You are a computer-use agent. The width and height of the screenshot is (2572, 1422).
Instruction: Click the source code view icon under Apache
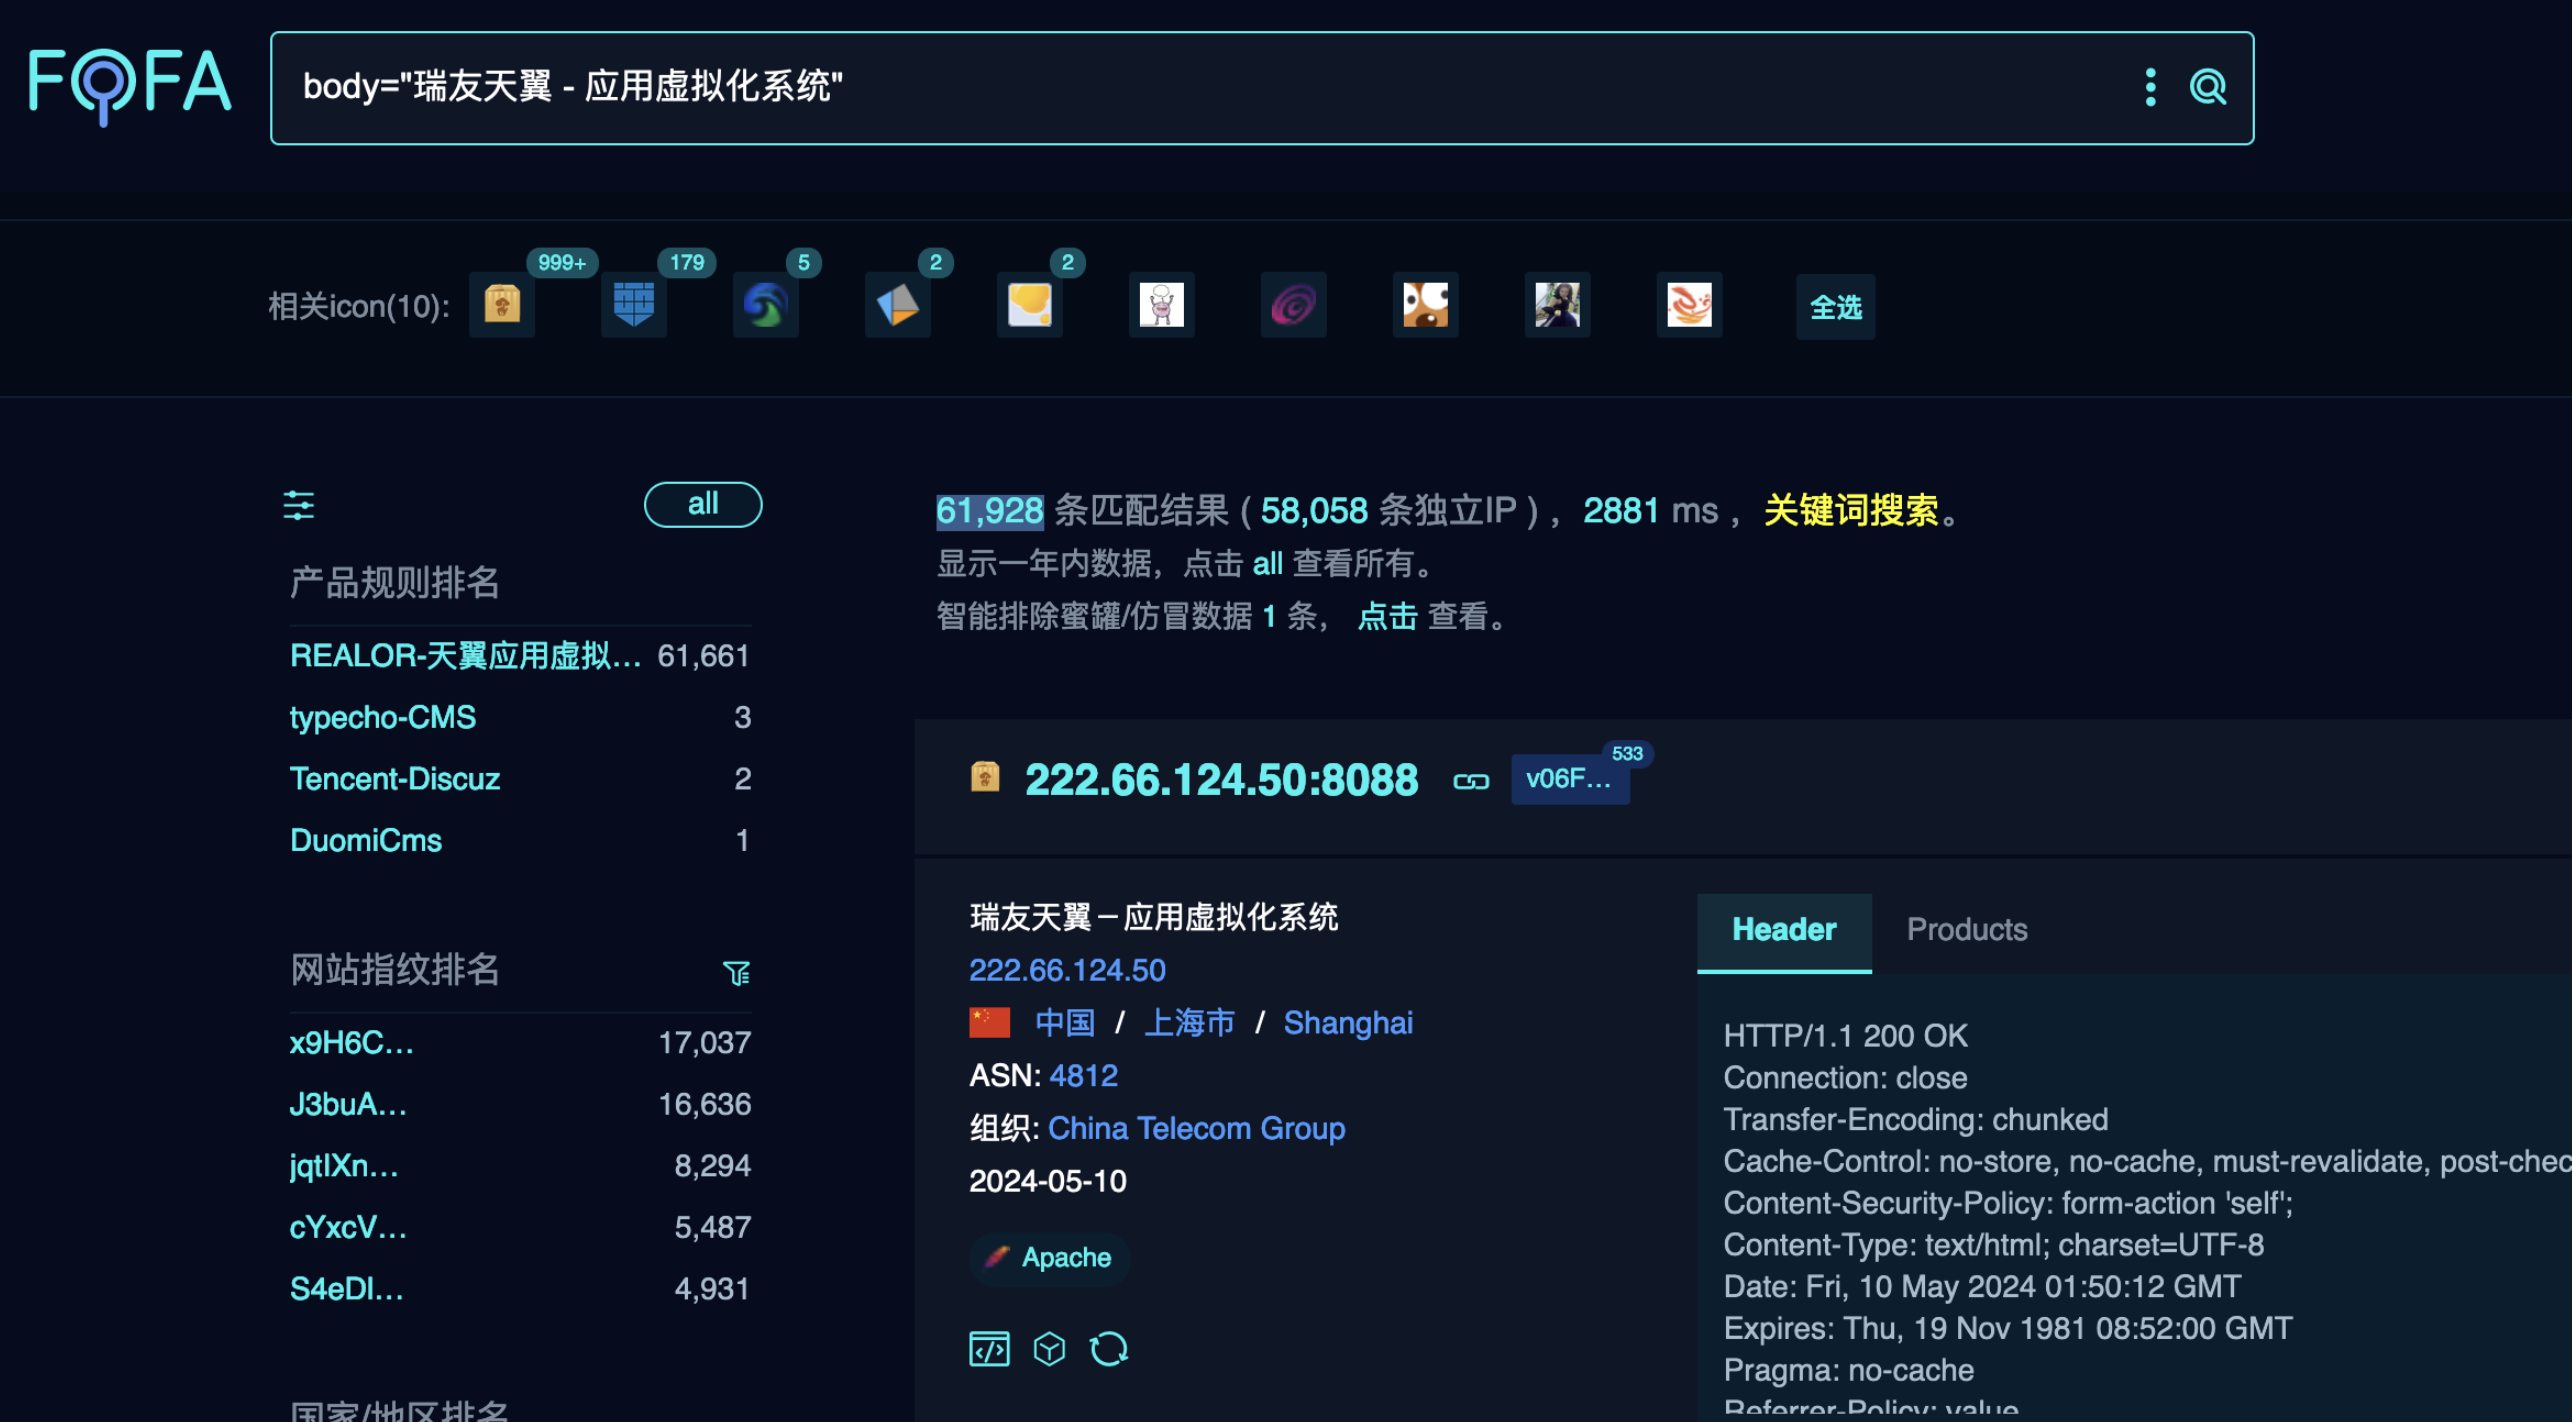(x=989, y=1349)
